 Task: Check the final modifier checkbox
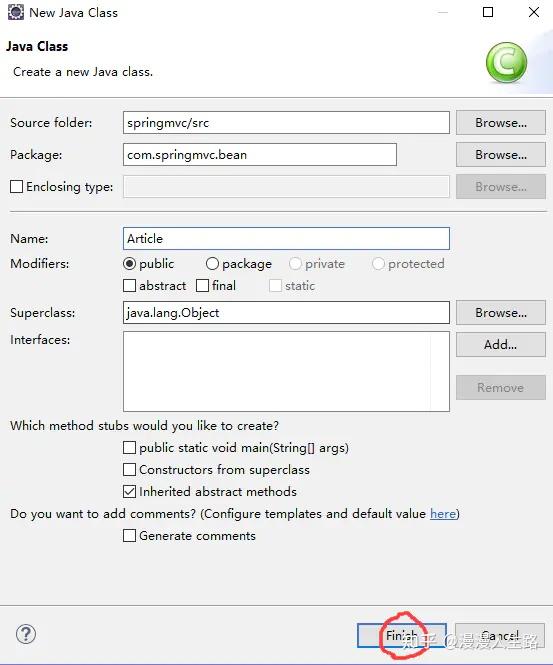(202, 285)
